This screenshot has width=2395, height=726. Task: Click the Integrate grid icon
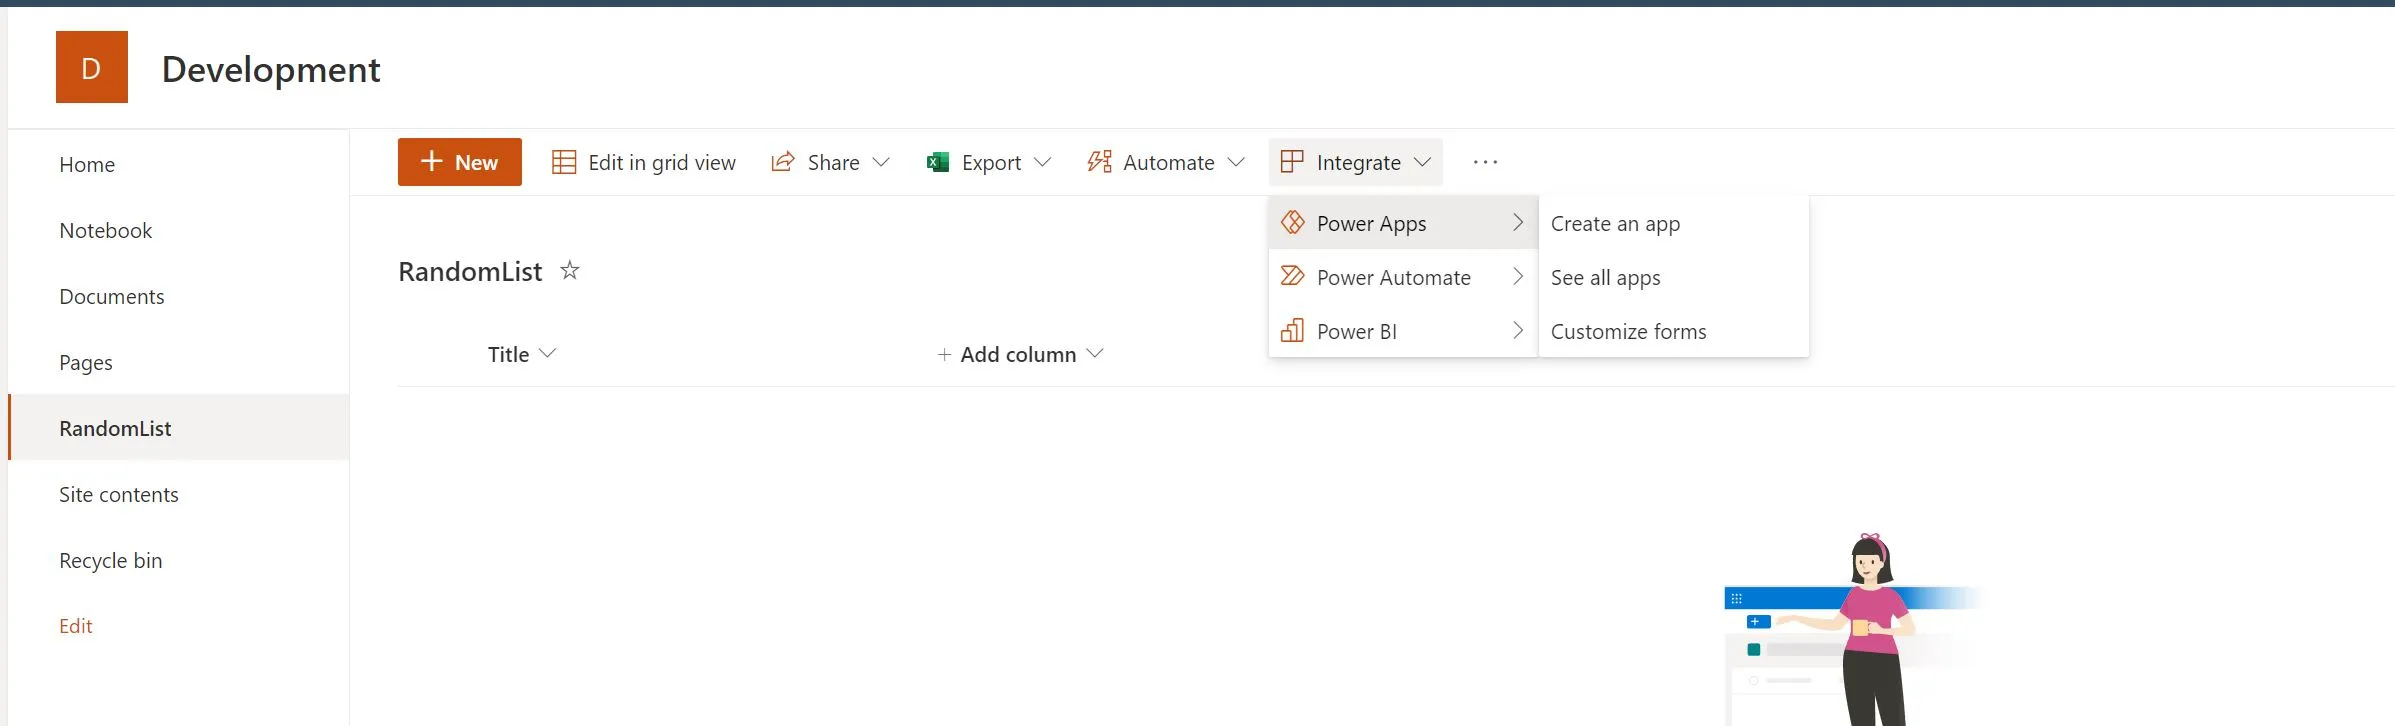1291,161
